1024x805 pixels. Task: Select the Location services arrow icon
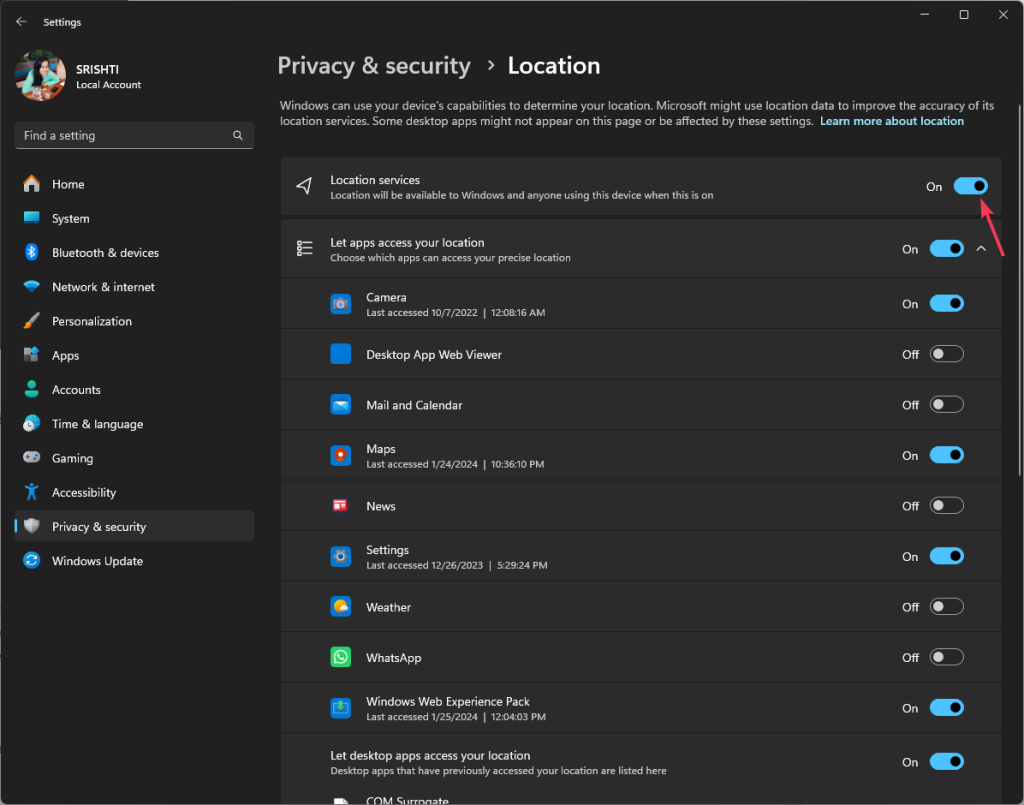(x=304, y=186)
